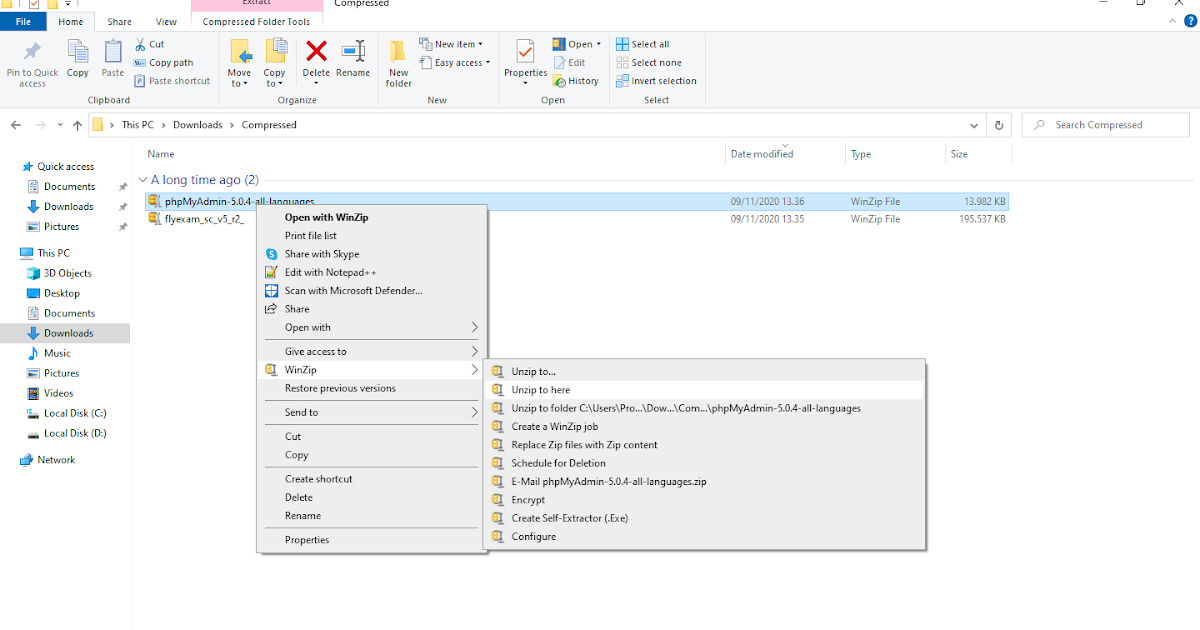This screenshot has height=630, width=1200.
Task: Toggle Select none to clear selection
Action: 655,61
